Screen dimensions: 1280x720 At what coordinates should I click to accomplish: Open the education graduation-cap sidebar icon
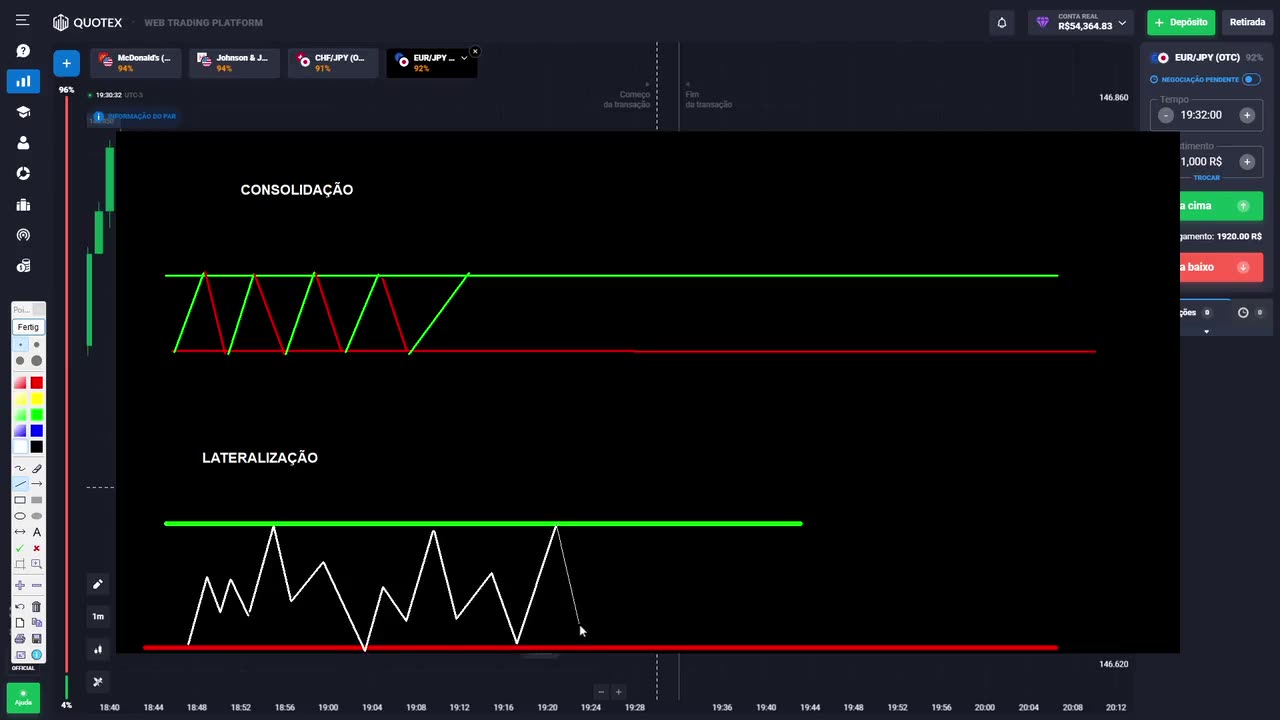click(x=23, y=112)
